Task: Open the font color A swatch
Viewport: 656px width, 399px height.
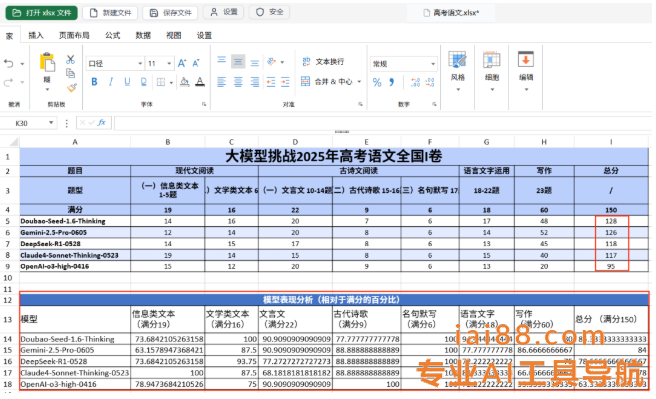Action: (200, 82)
